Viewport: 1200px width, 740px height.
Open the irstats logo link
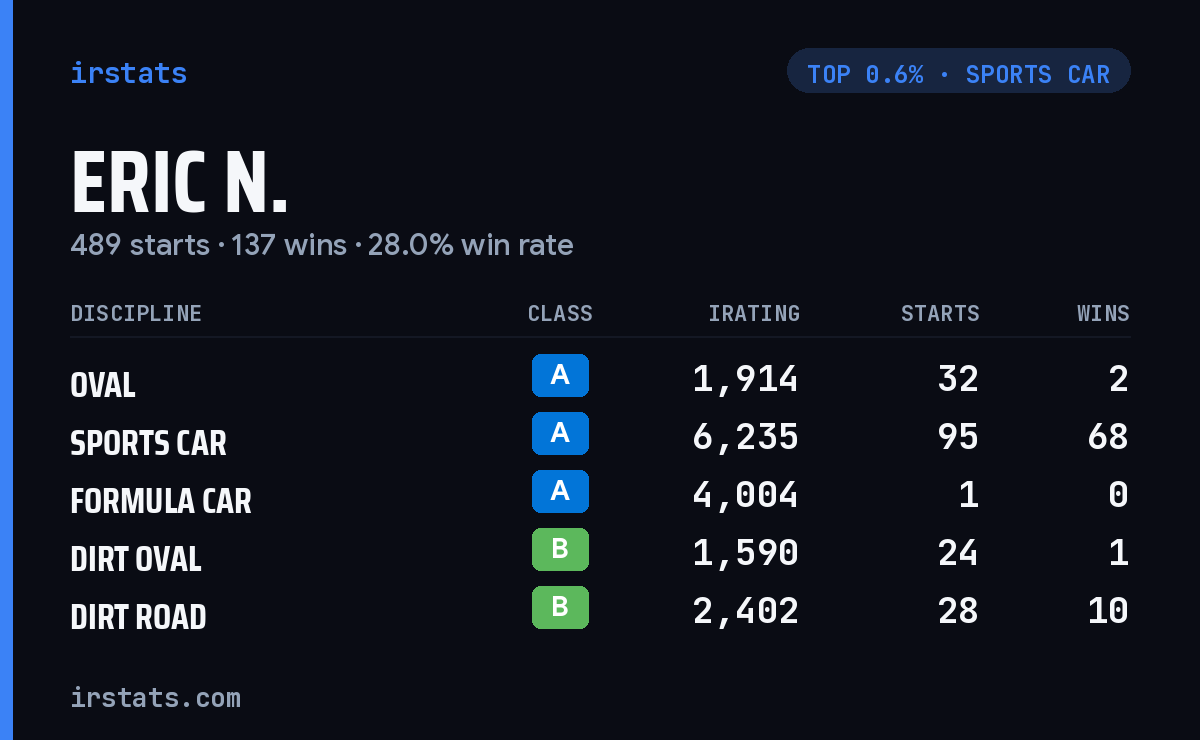tap(129, 73)
